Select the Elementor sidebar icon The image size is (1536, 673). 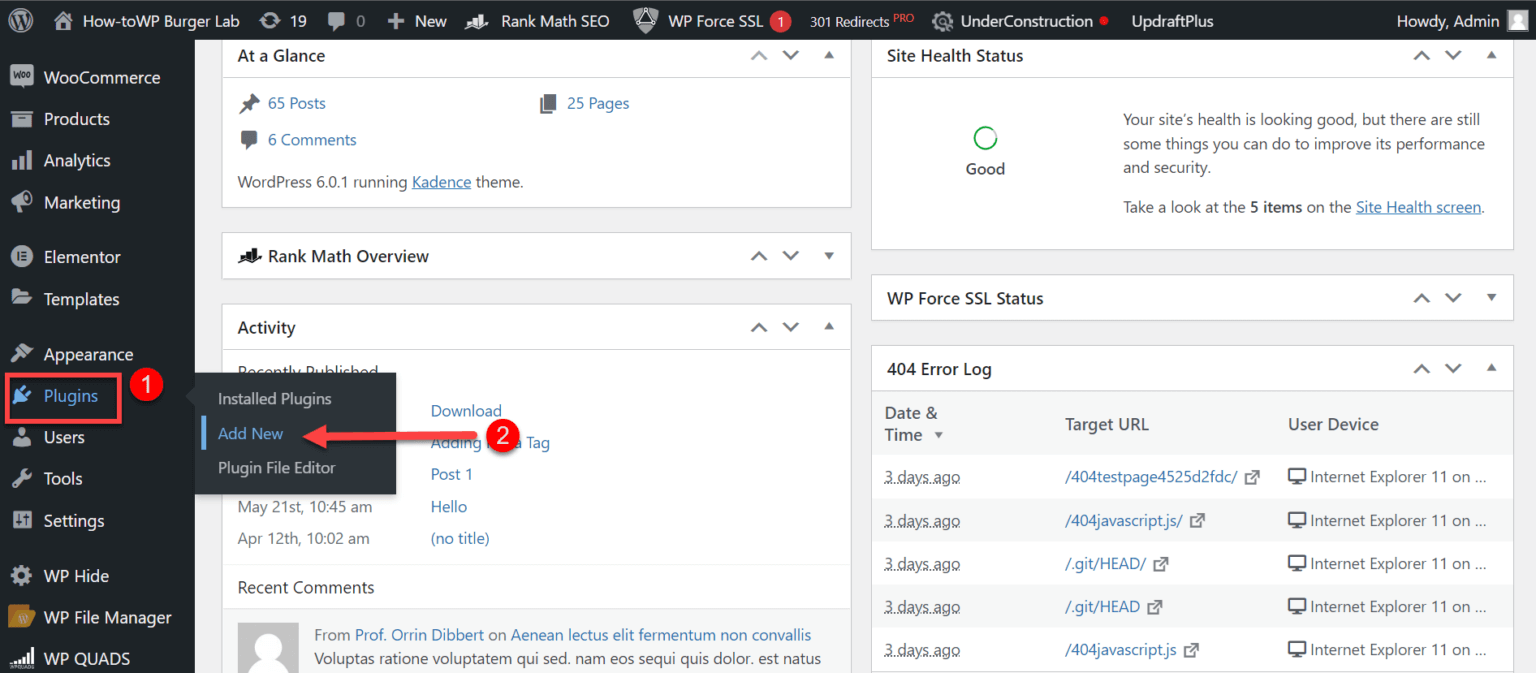[x=22, y=257]
